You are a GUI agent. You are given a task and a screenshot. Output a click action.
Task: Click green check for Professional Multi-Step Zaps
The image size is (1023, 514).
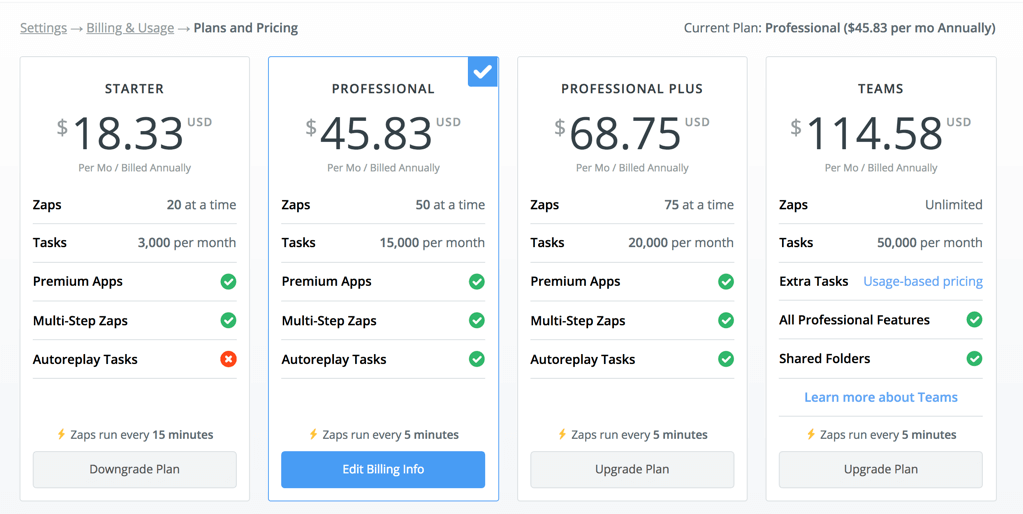(x=477, y=320)
